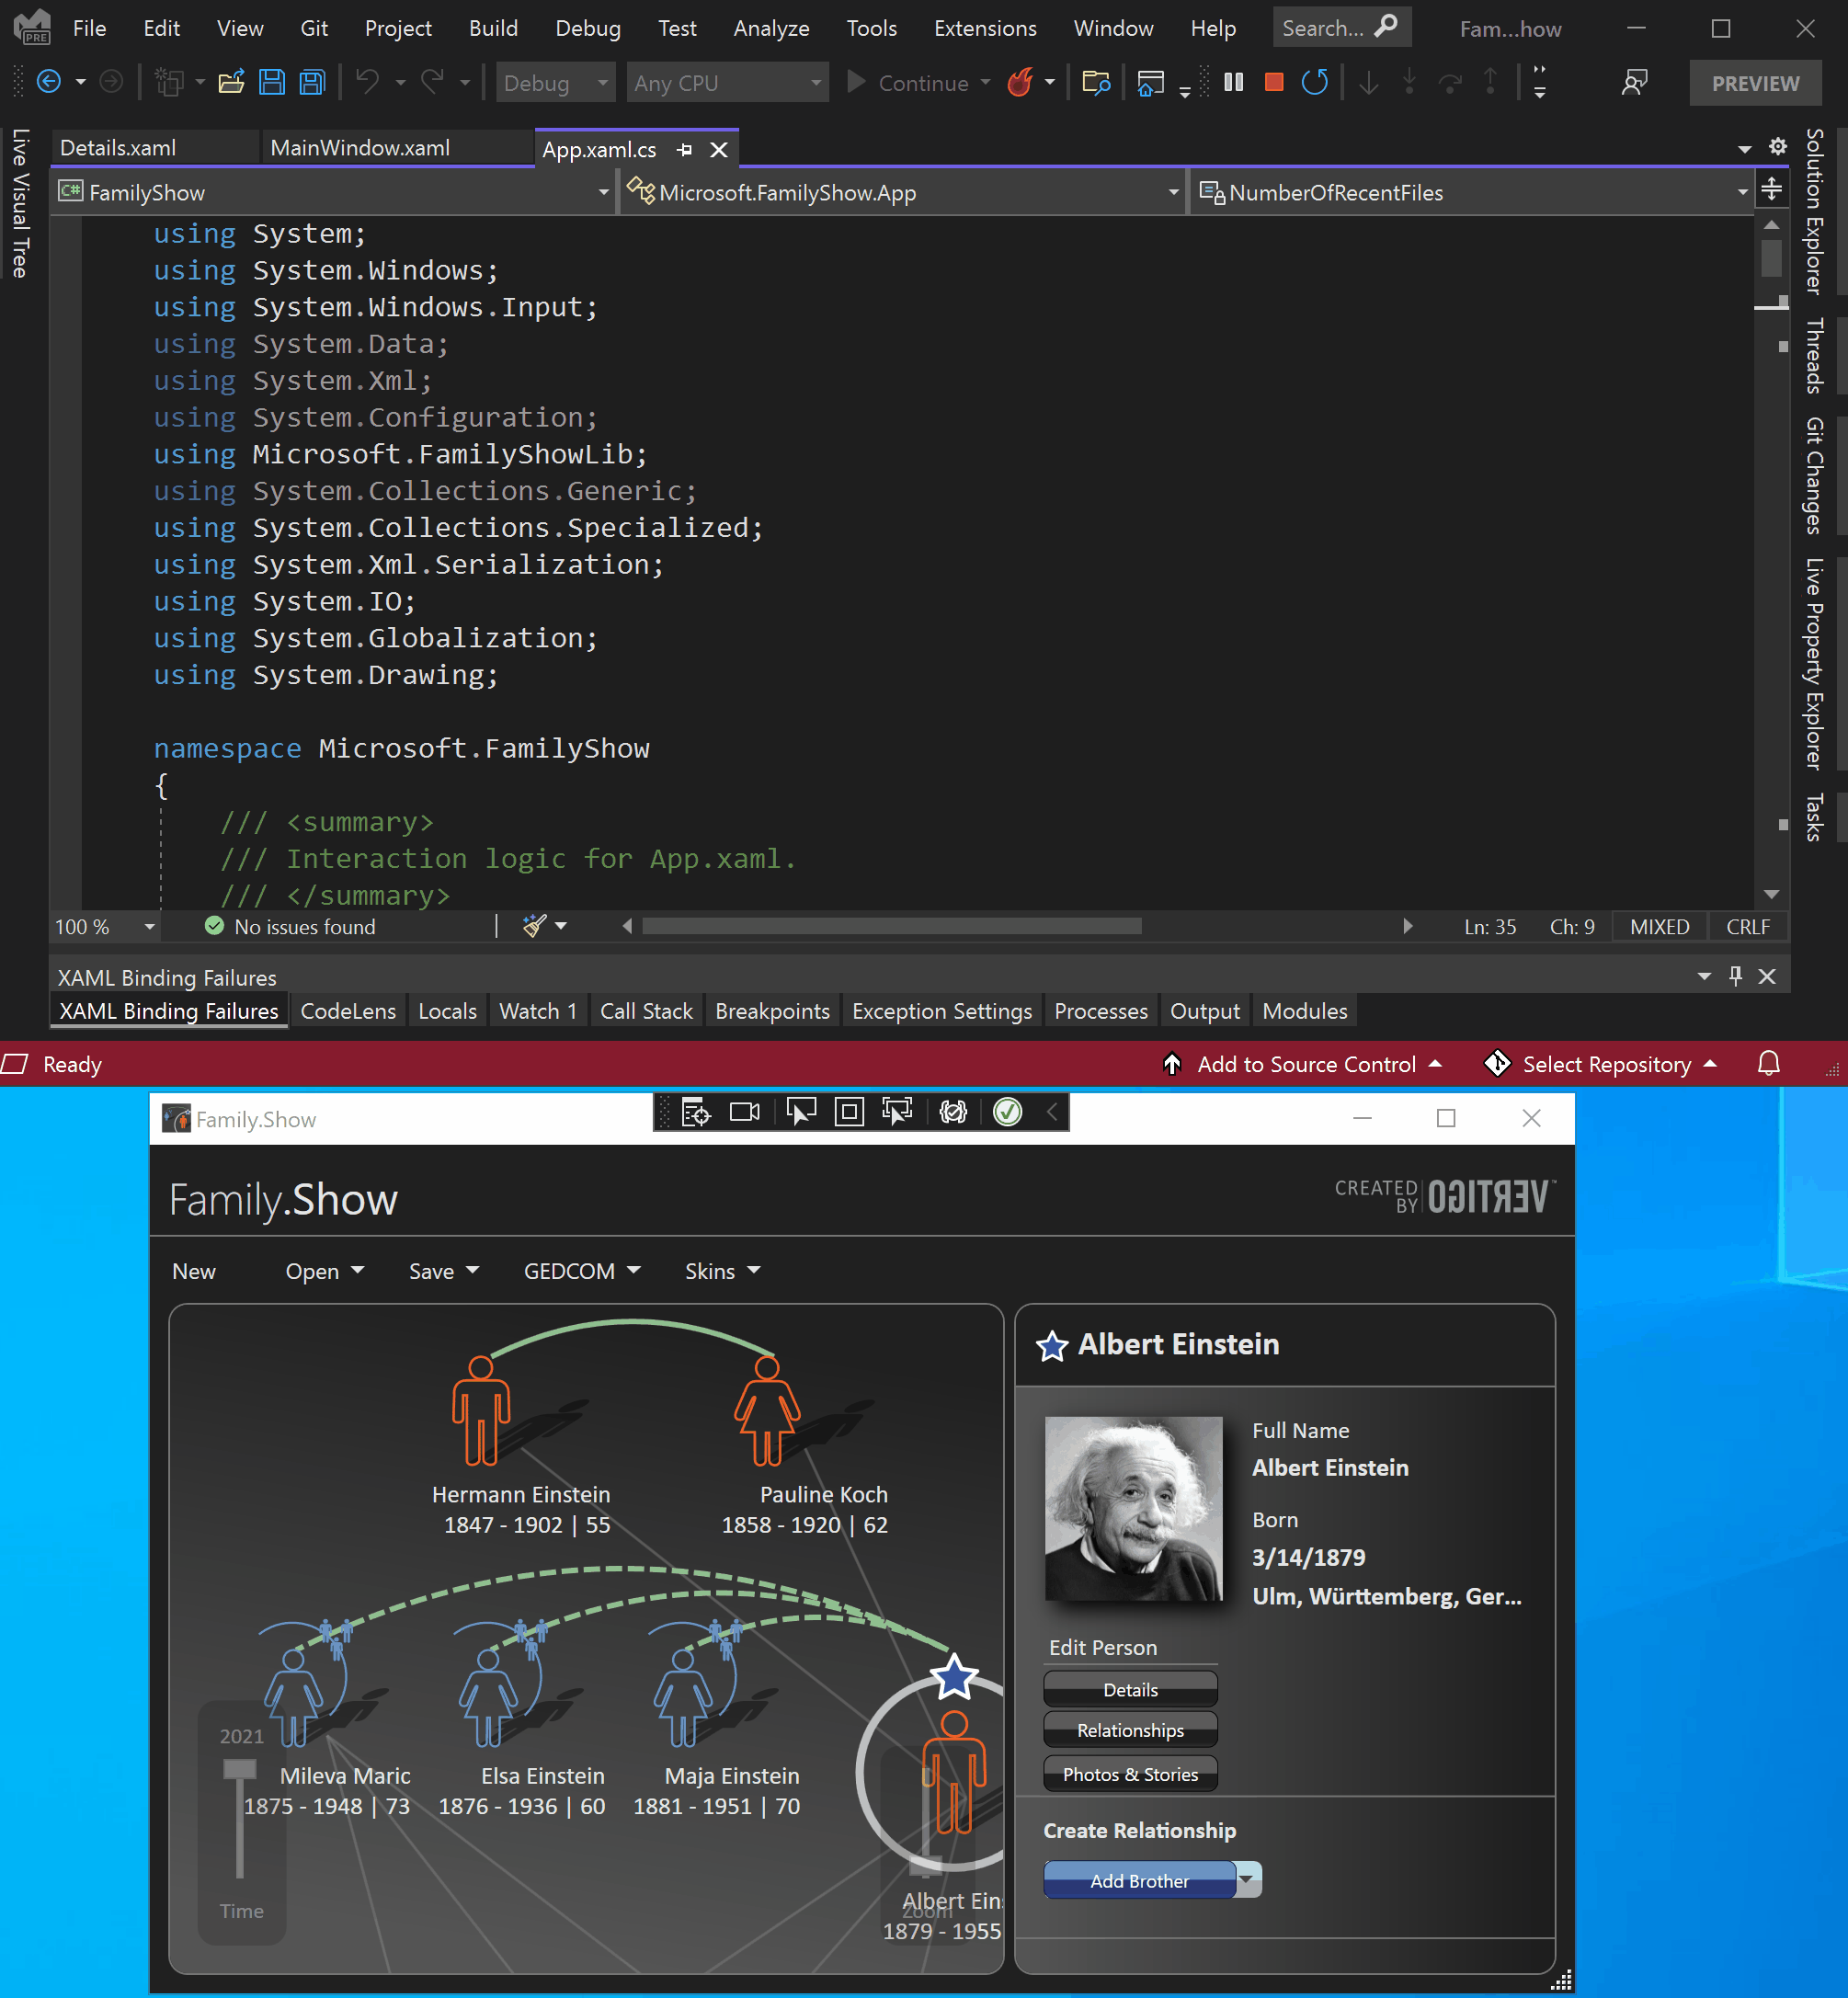Click the breakpoints panel icon in toolbar
1848x1998 pixels.
770,1010
